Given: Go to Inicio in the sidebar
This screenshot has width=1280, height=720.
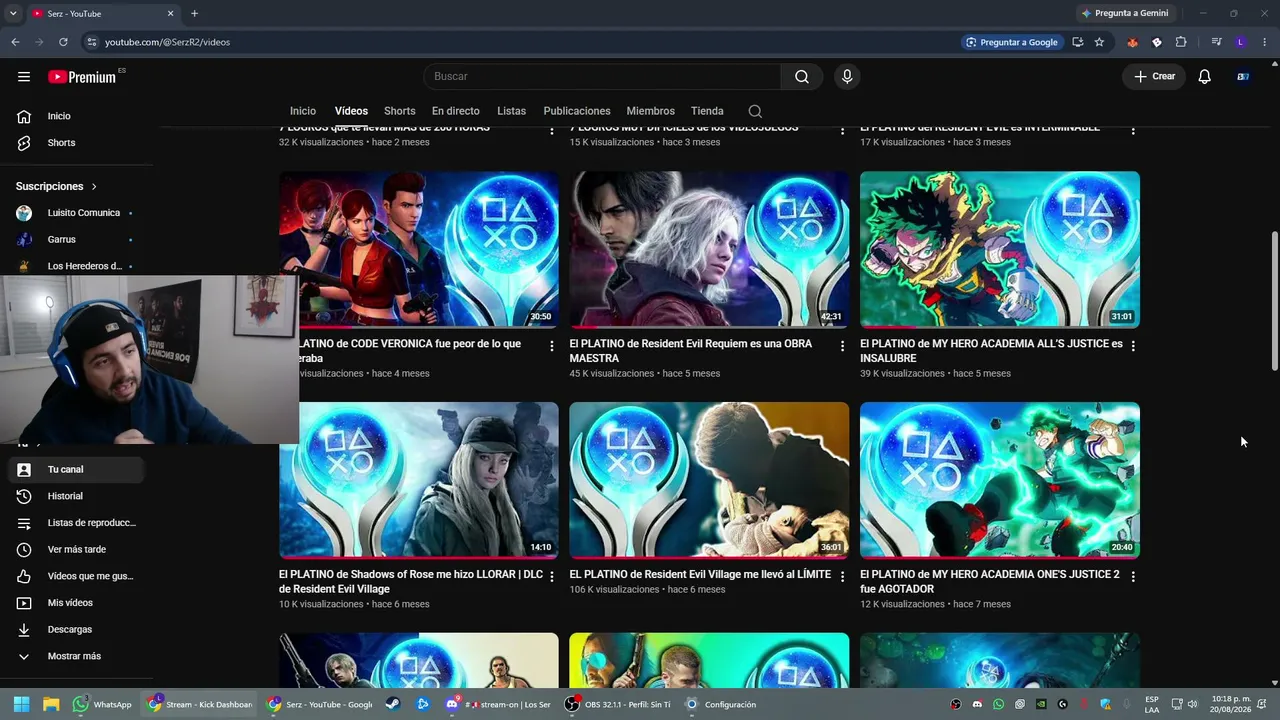Looking at the screenshot, I should click(75, 116).
